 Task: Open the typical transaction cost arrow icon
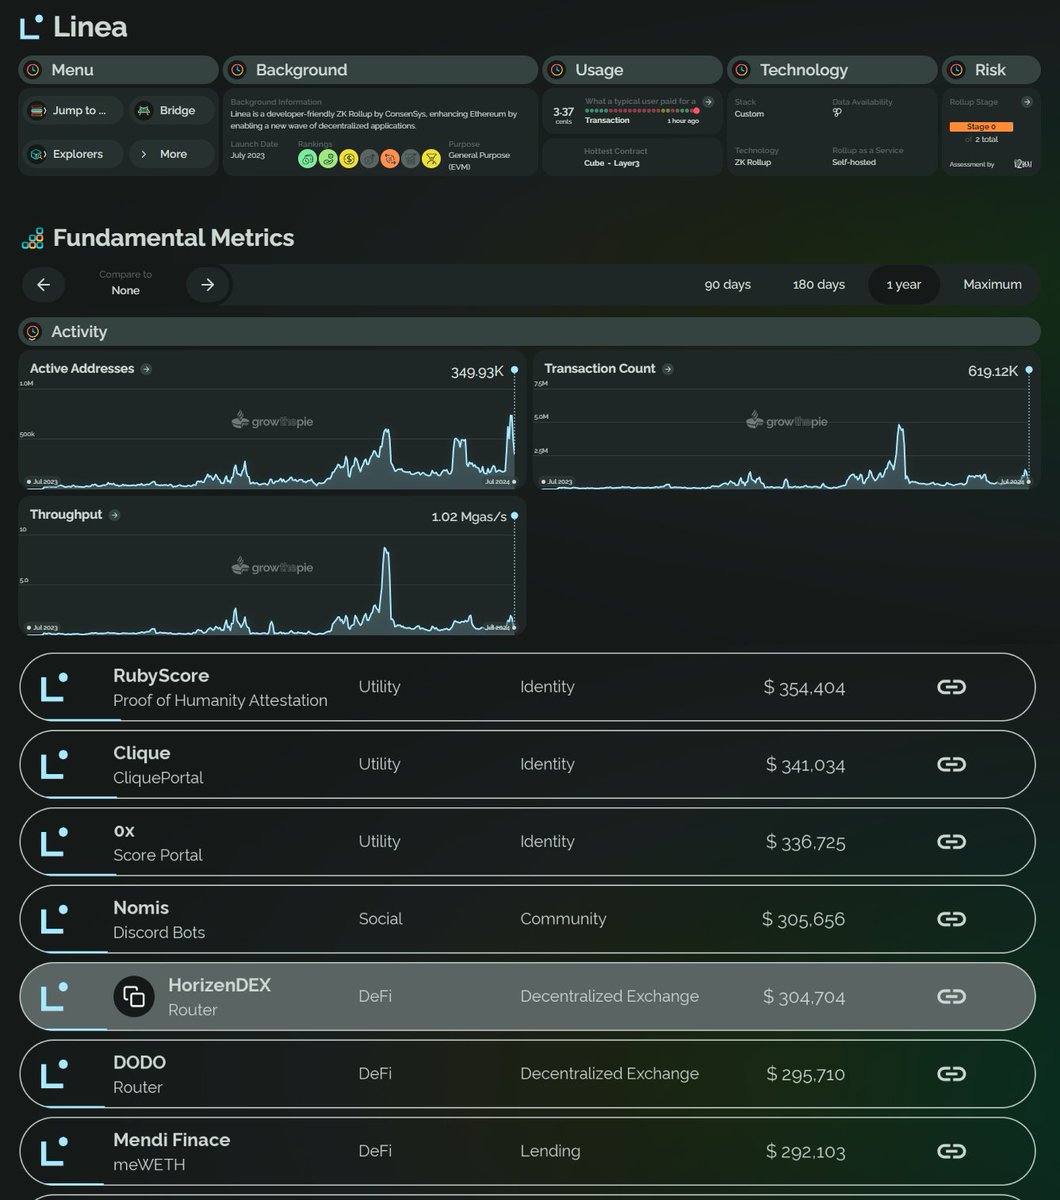coord(708,102)
